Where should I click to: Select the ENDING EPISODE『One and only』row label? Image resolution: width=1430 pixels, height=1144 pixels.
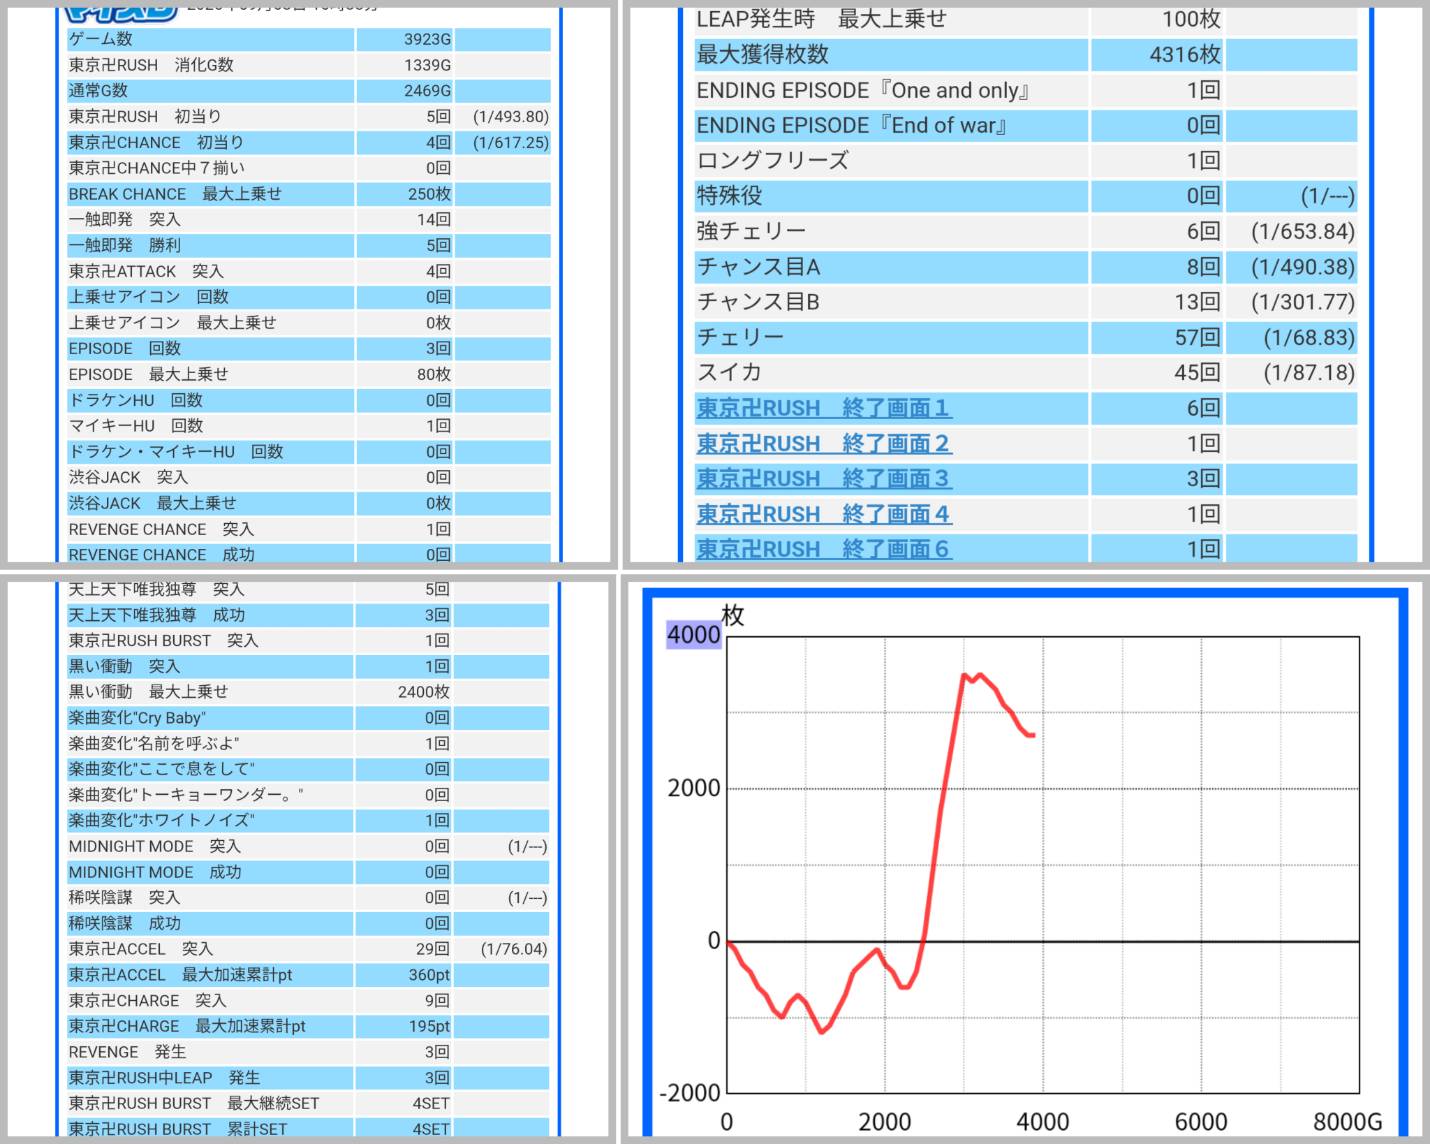click(863, 90)
